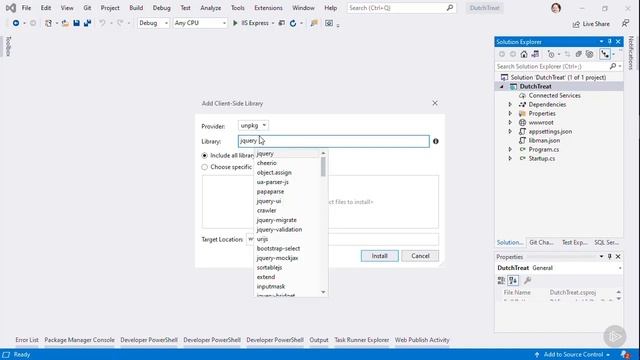Select jquery-ui from the suggestion list
Viewport: 640px width, 360px height.
[x=269, y=201]
